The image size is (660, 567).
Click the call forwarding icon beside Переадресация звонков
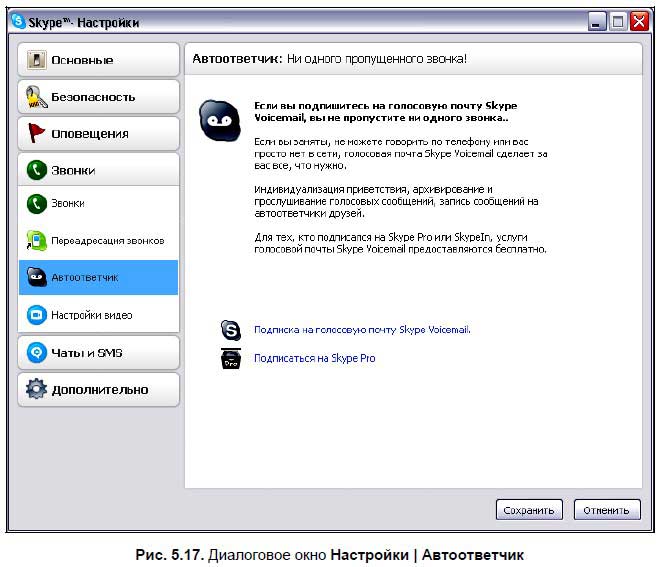[x=37, y=241]
